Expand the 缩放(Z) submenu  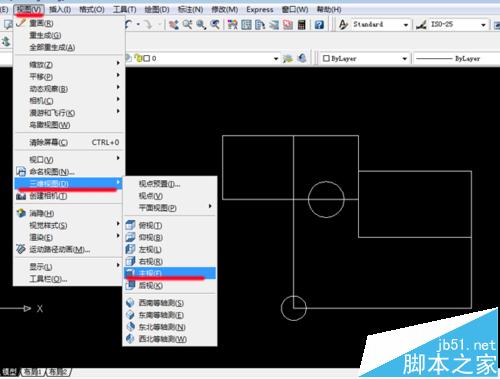[x=69, y=64]
